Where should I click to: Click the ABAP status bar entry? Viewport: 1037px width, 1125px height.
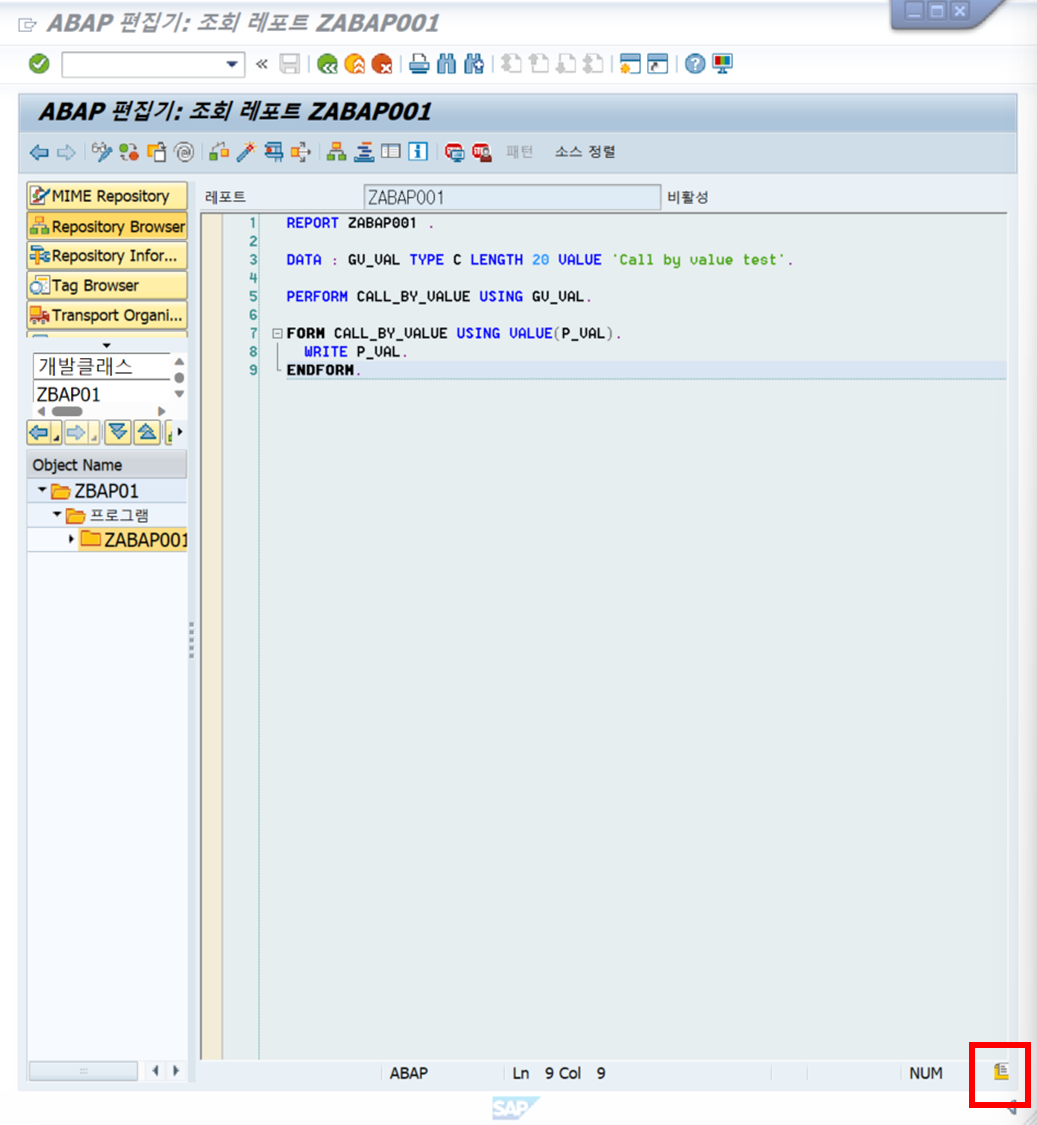point(409,1073)
